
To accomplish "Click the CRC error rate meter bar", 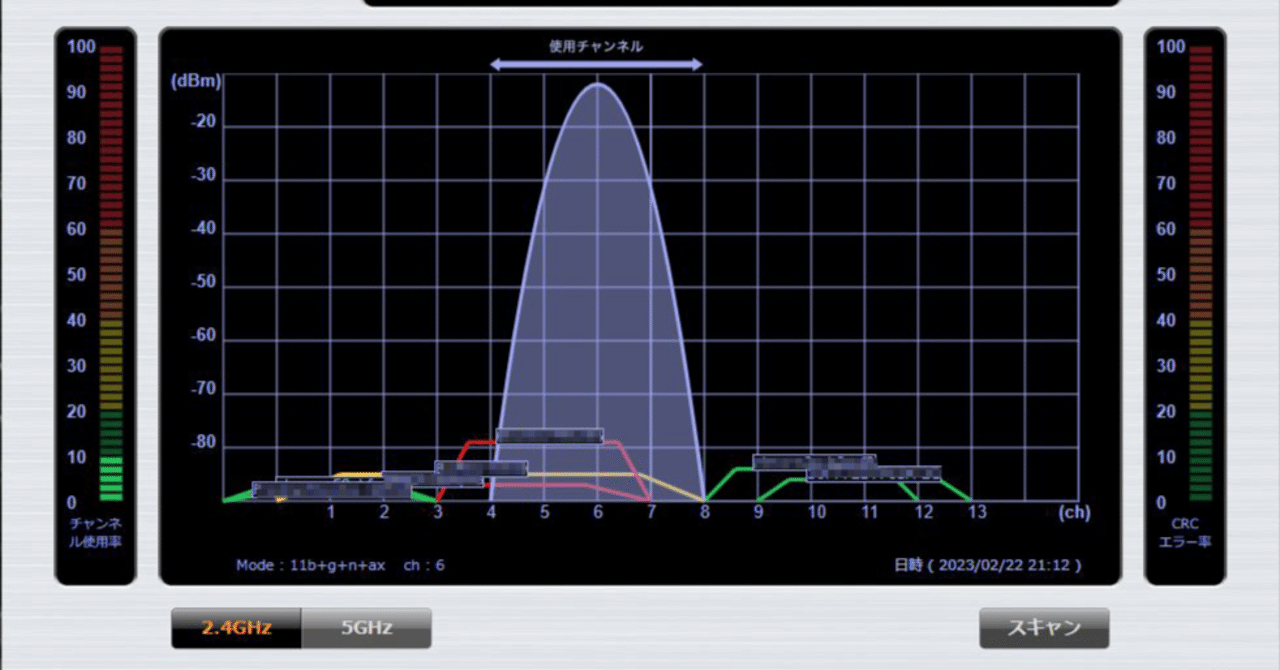I will tap(1200, 273).
